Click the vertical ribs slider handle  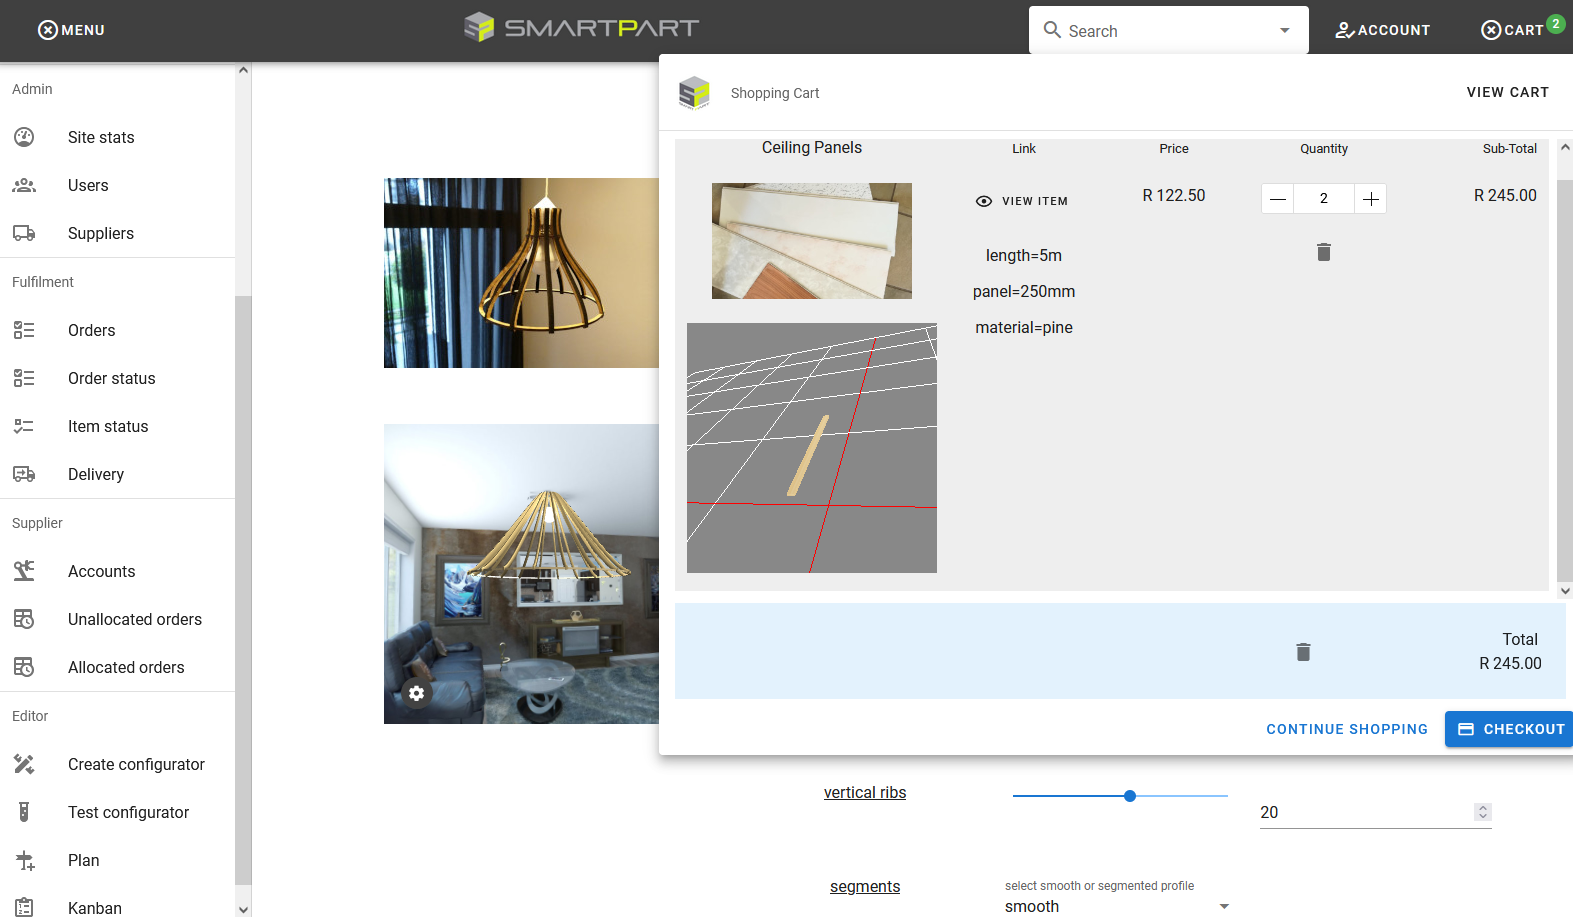1129,796
